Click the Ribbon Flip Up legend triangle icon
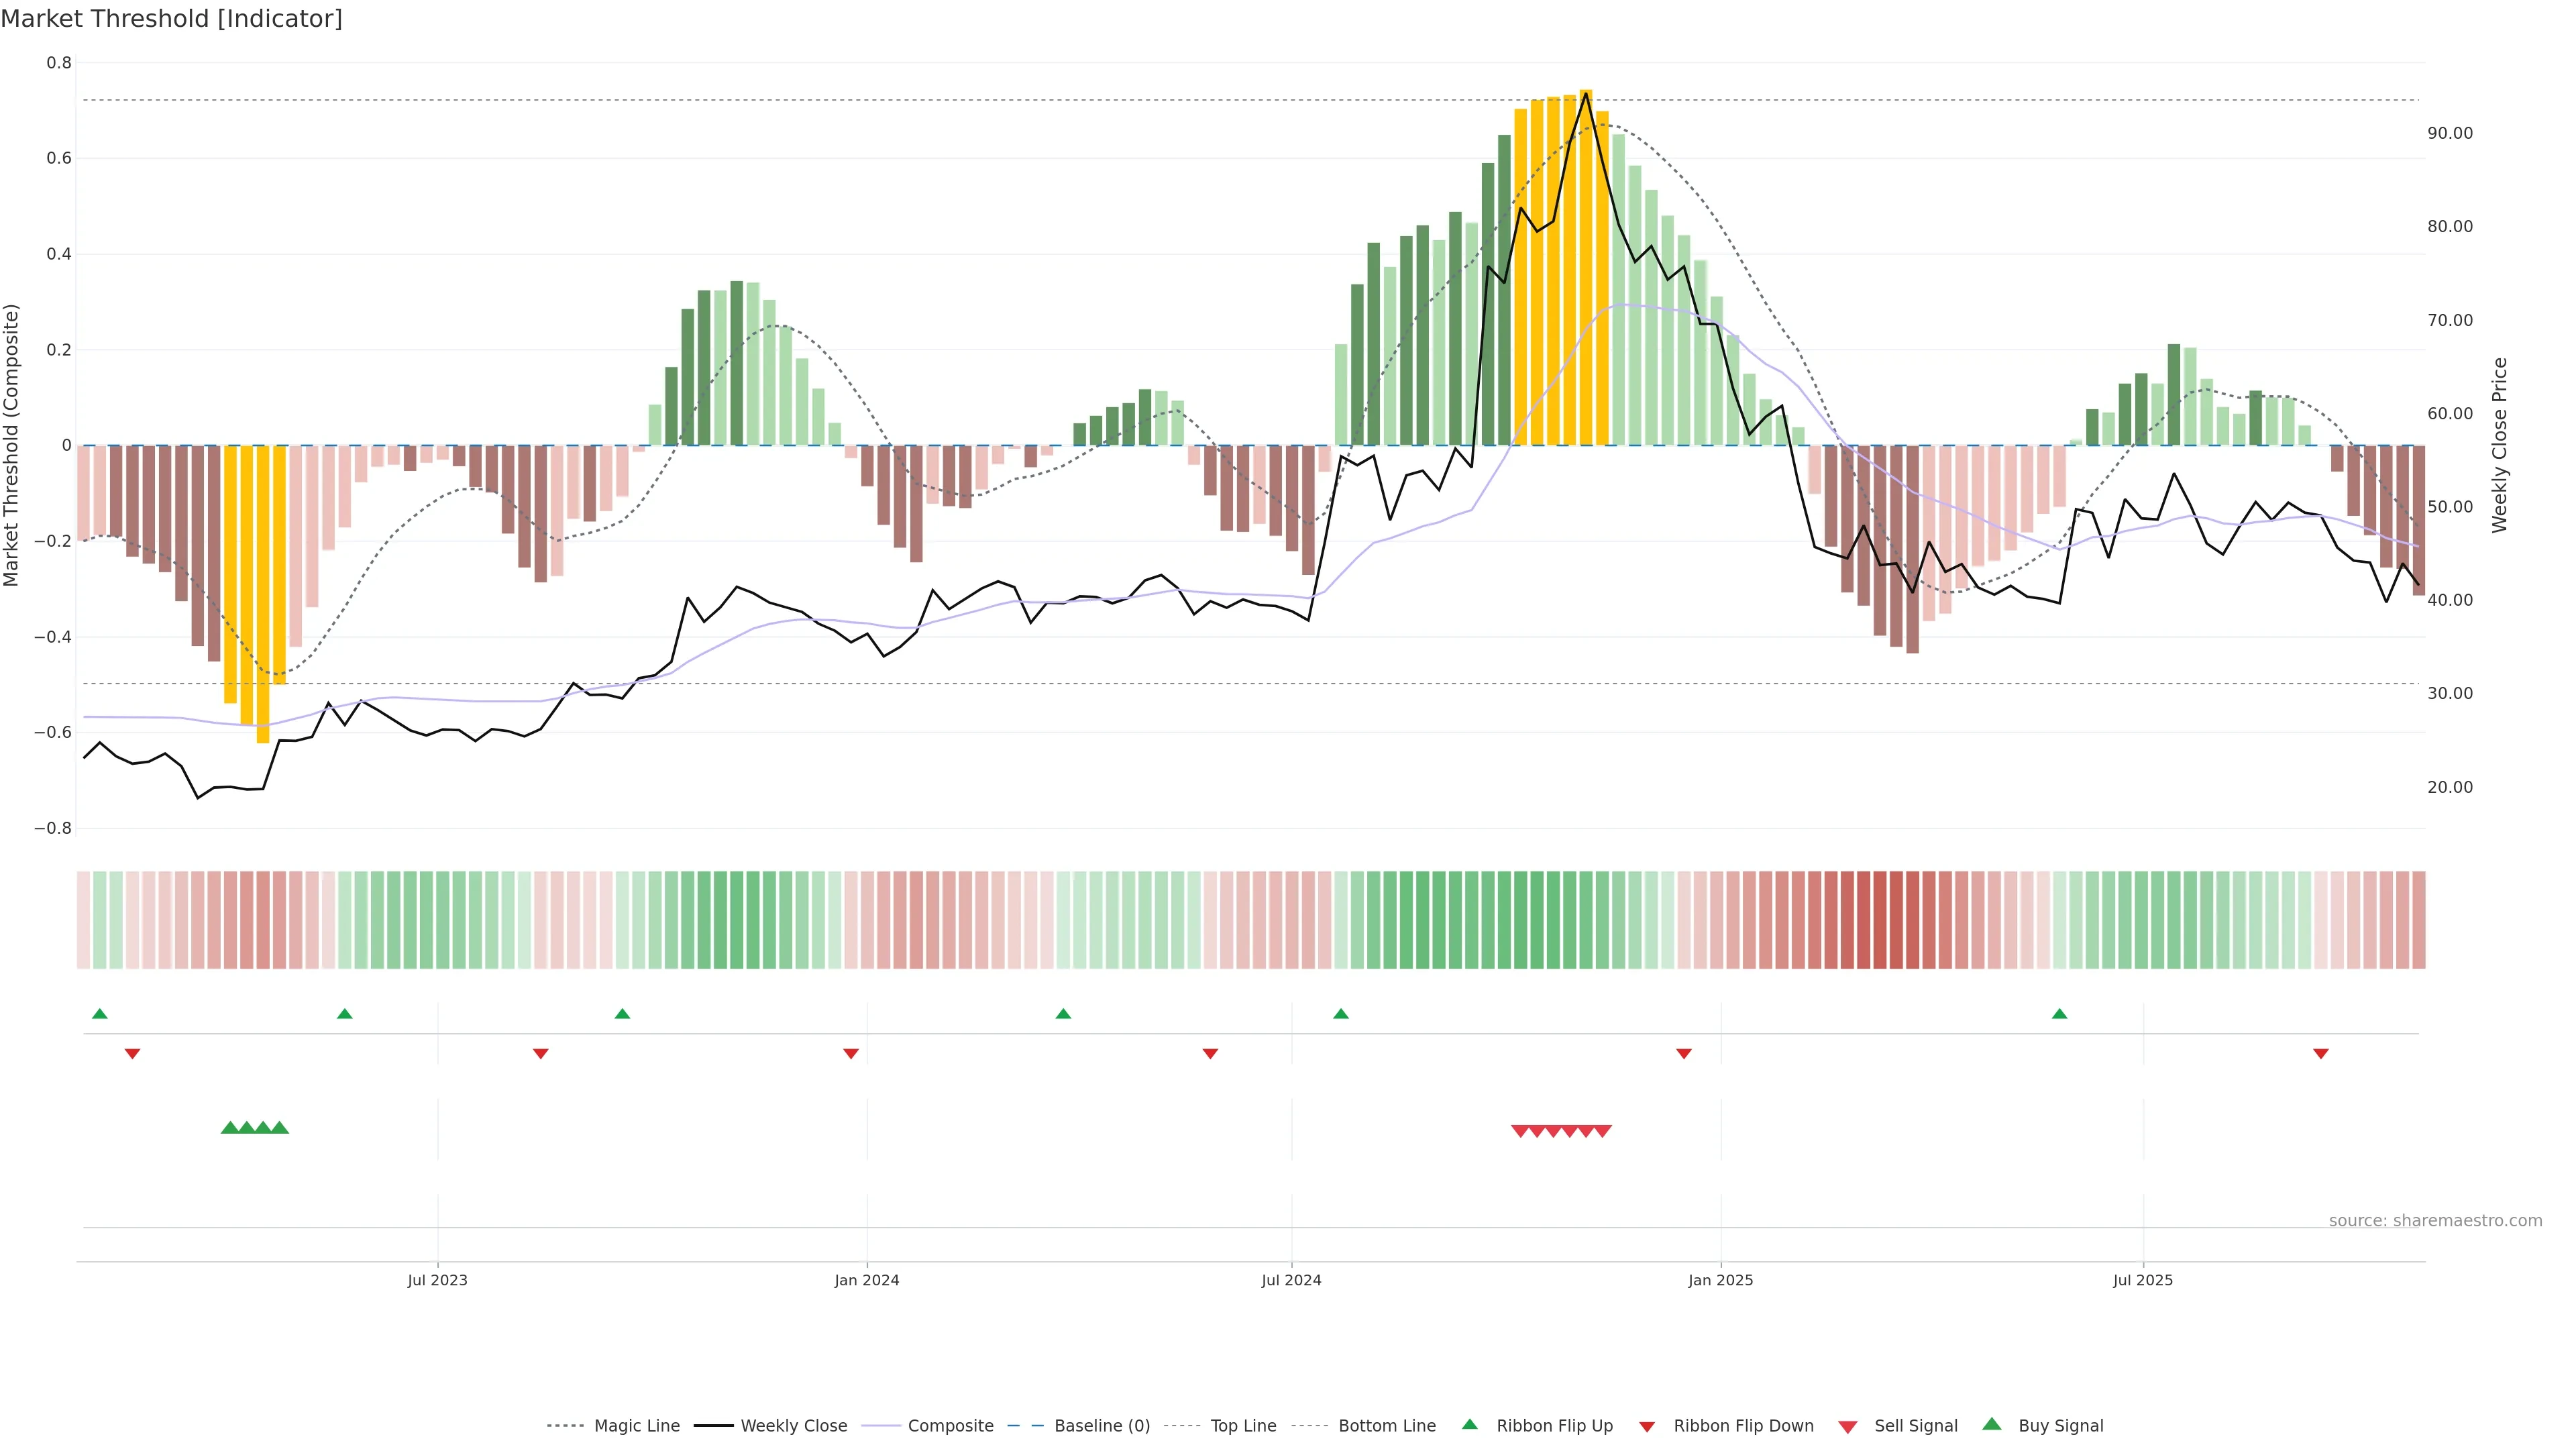 tap(1469, 1424)
